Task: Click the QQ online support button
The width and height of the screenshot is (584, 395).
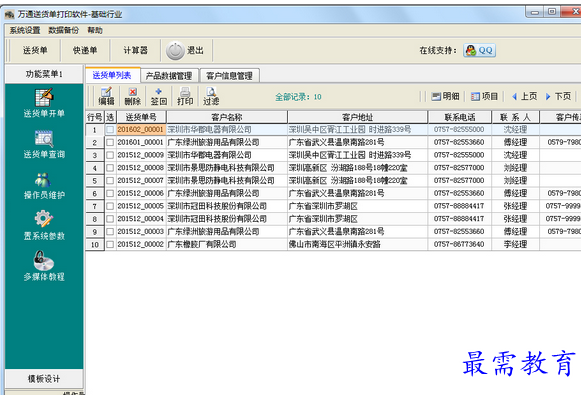Action: tap(480, 50)
